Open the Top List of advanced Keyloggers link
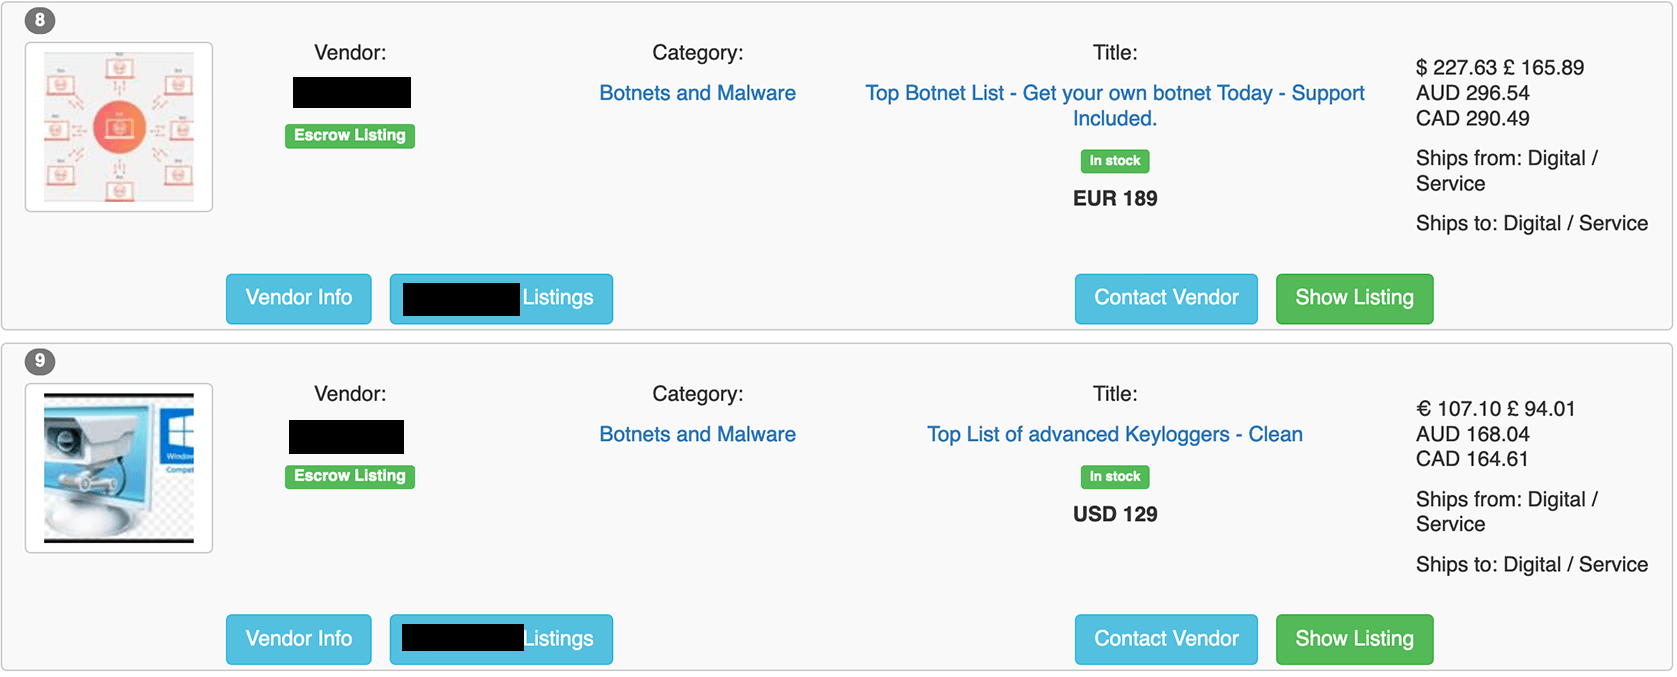Viewport: 1677px width, 677px height. pyautogui.click(x=1115, y=434)
